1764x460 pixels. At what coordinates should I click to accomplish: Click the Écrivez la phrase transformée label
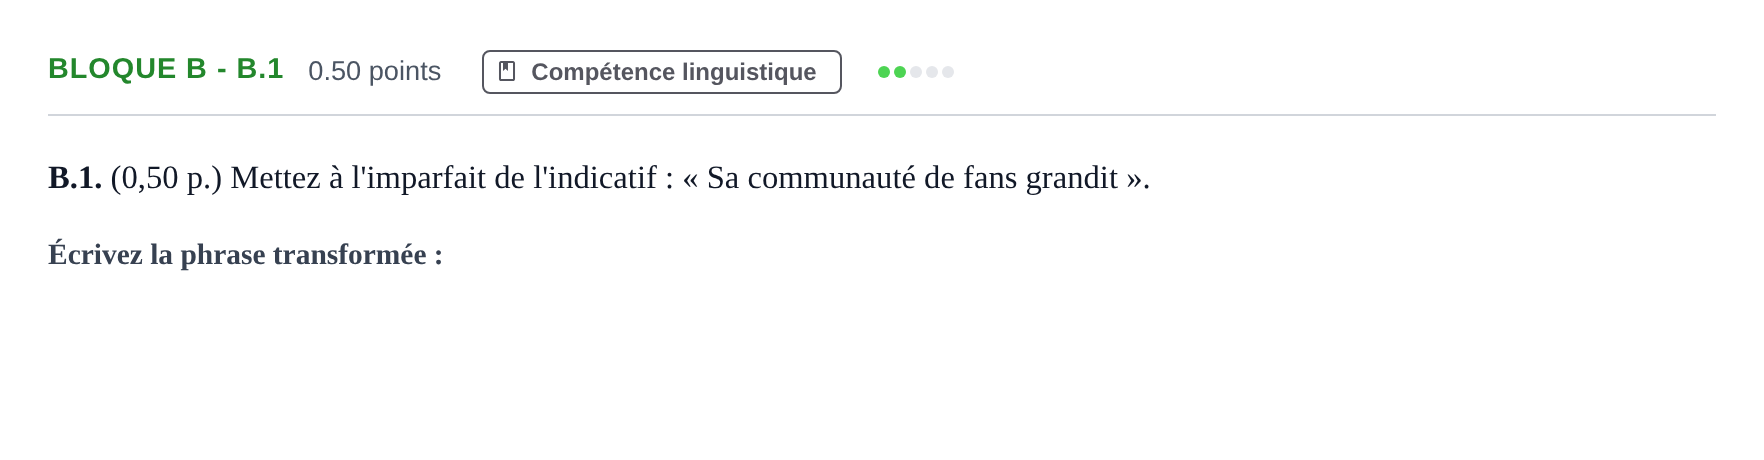pyautogui.click(x=245, y=255)
